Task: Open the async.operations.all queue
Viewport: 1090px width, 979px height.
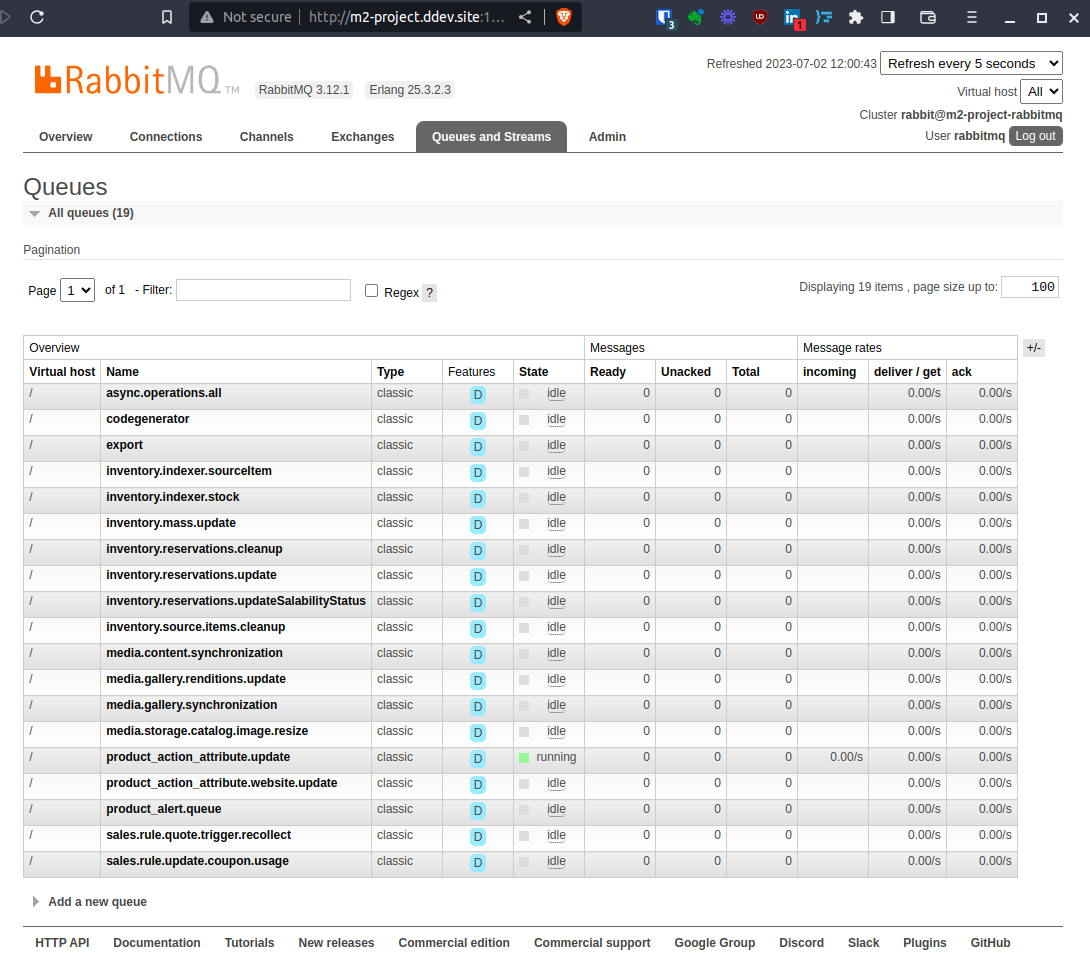Action: click(x=164, y=393)
